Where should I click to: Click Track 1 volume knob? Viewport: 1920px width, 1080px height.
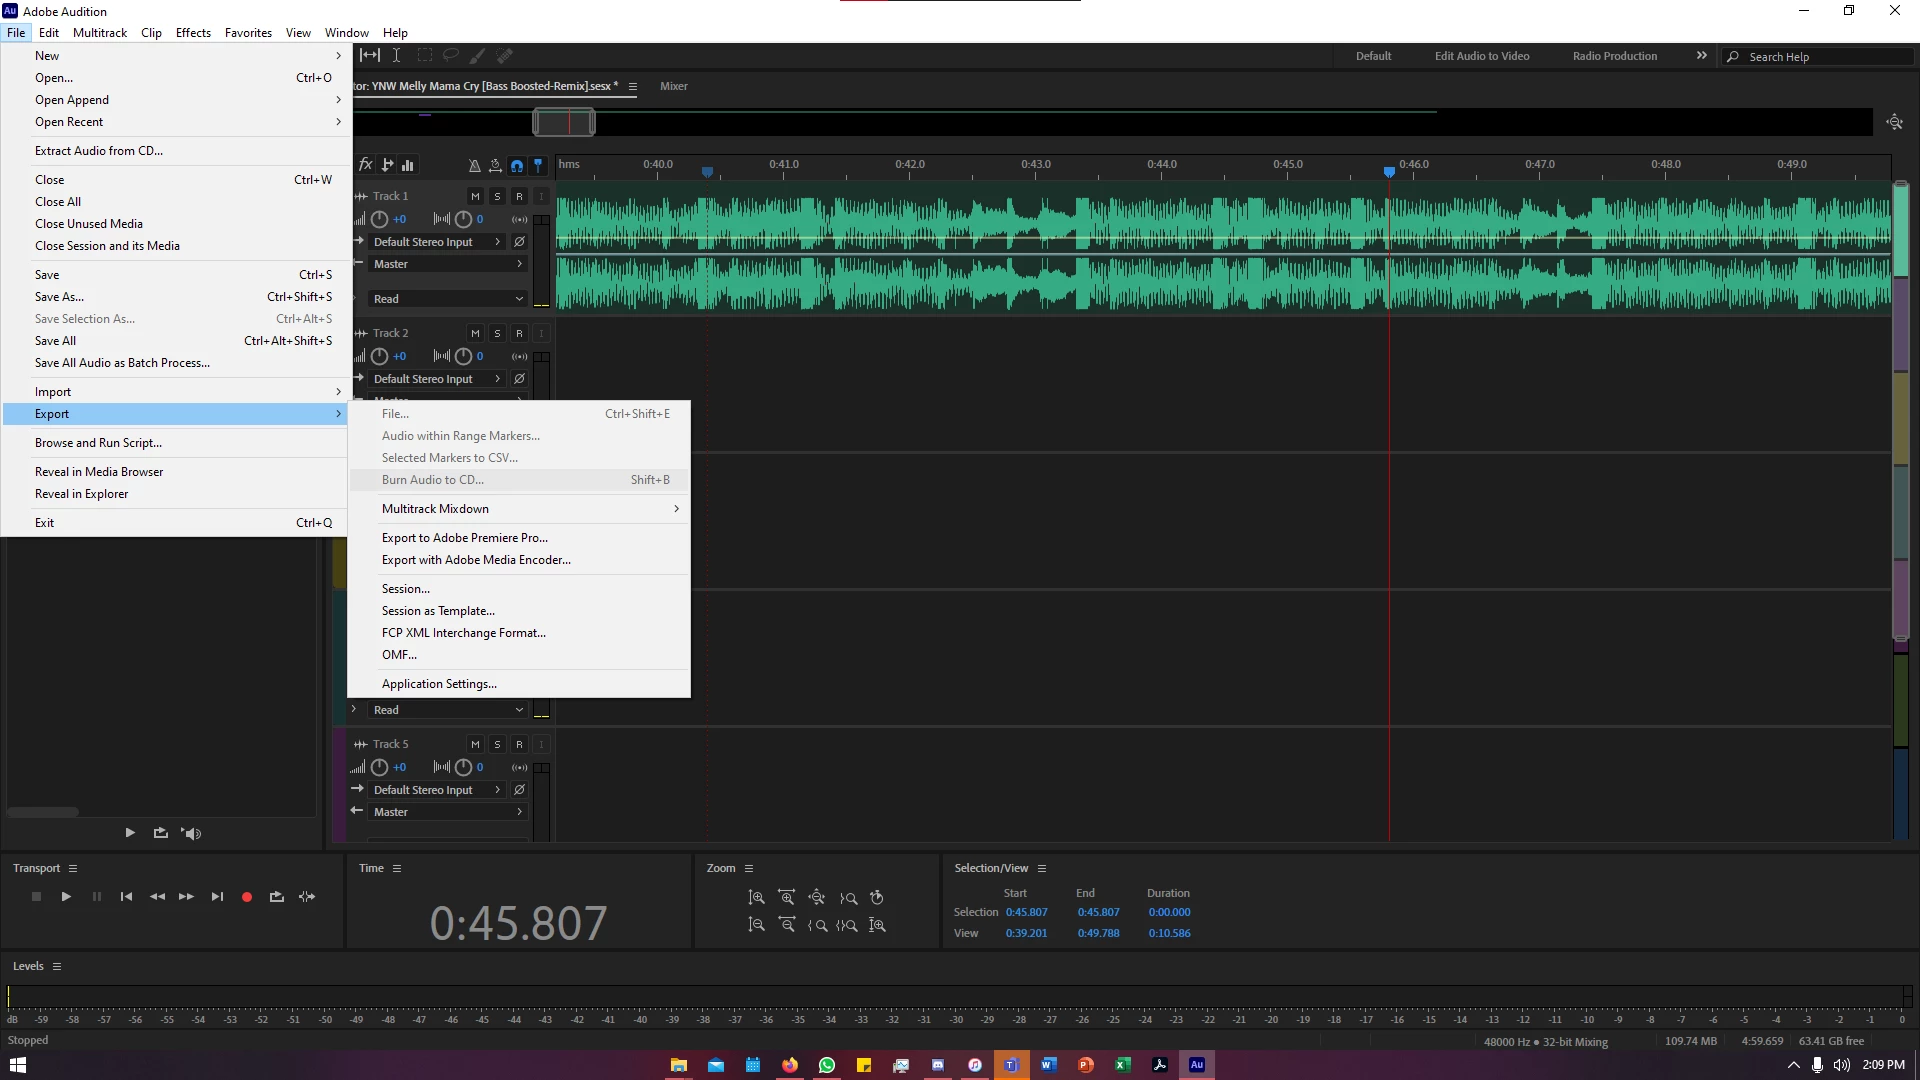pos(380,219)
